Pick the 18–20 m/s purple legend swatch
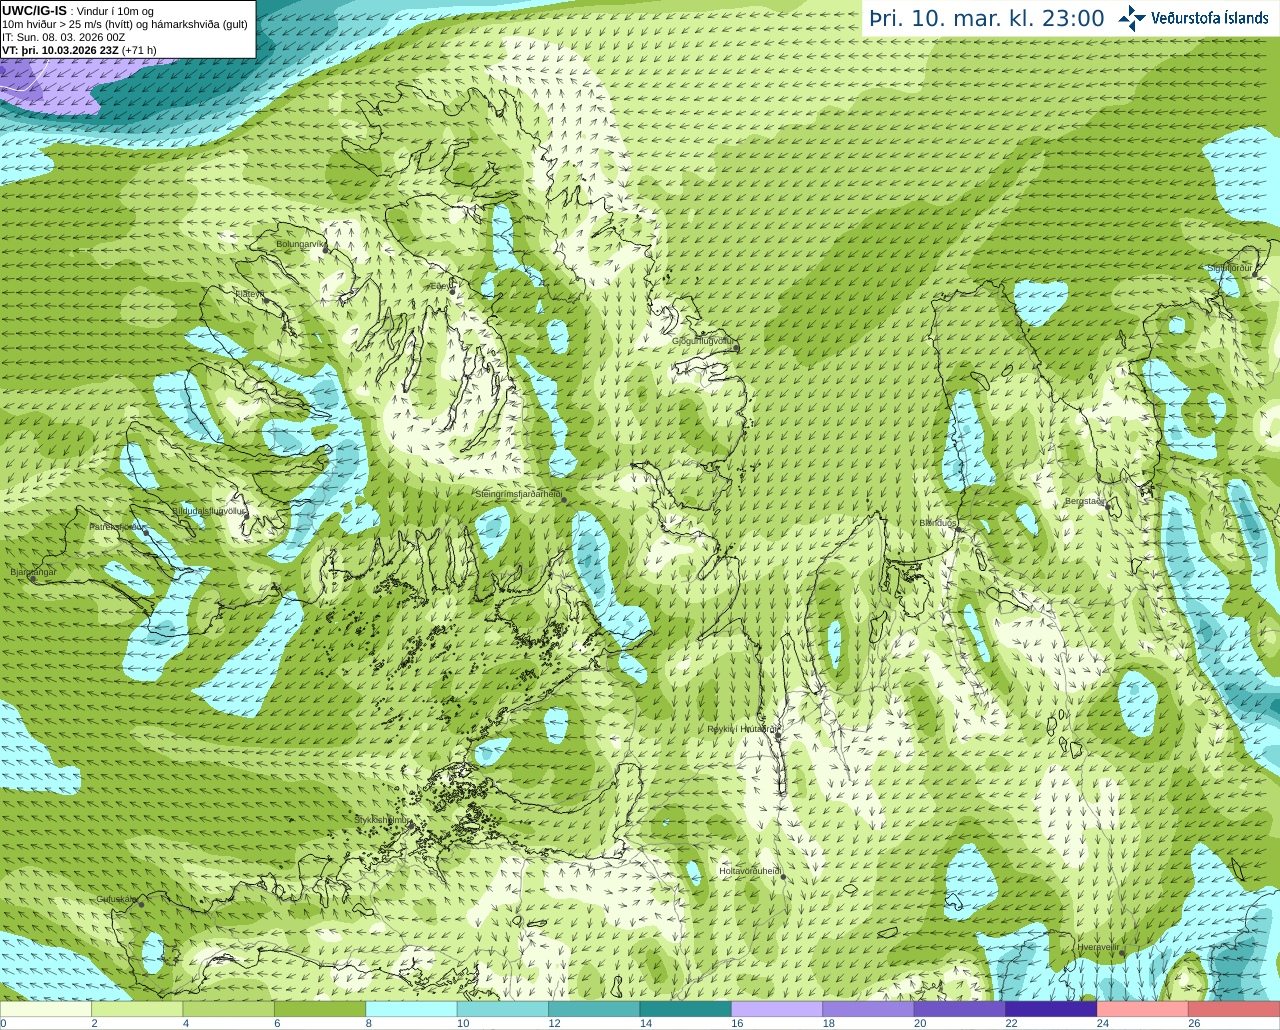Image resolution: width=1280 pixels, height=1030 pixels. point(868,1009)
